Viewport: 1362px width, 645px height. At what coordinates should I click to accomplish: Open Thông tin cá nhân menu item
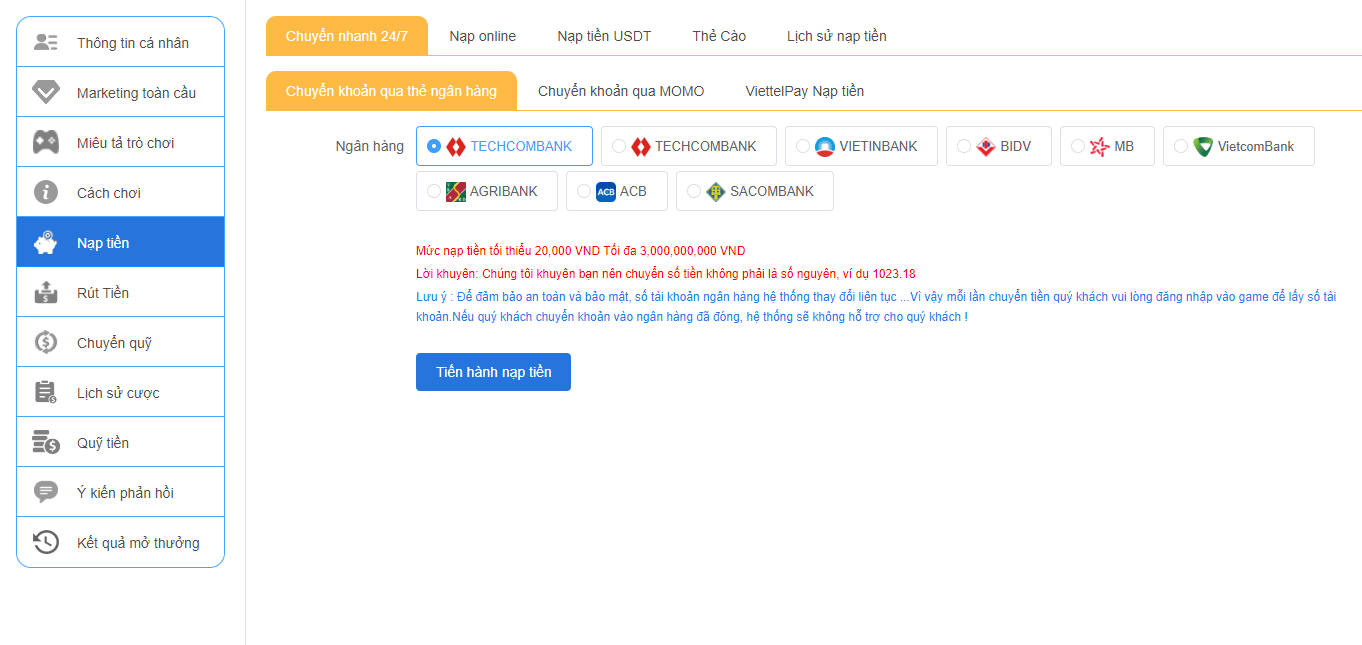tap(120, 42)
